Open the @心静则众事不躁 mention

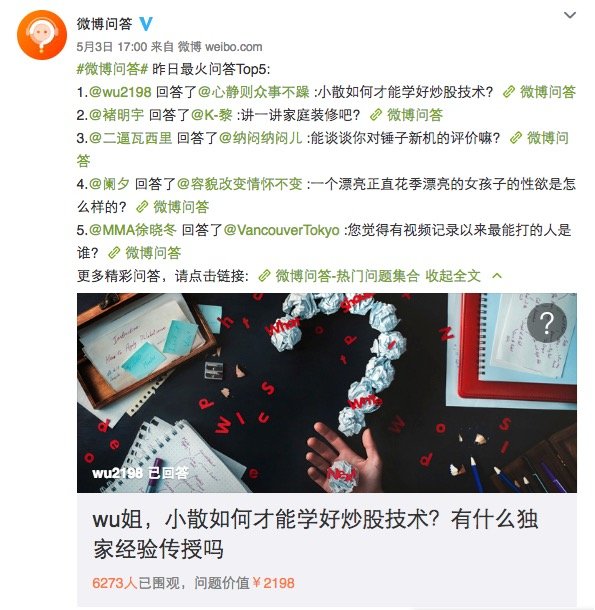click(254, 92)
